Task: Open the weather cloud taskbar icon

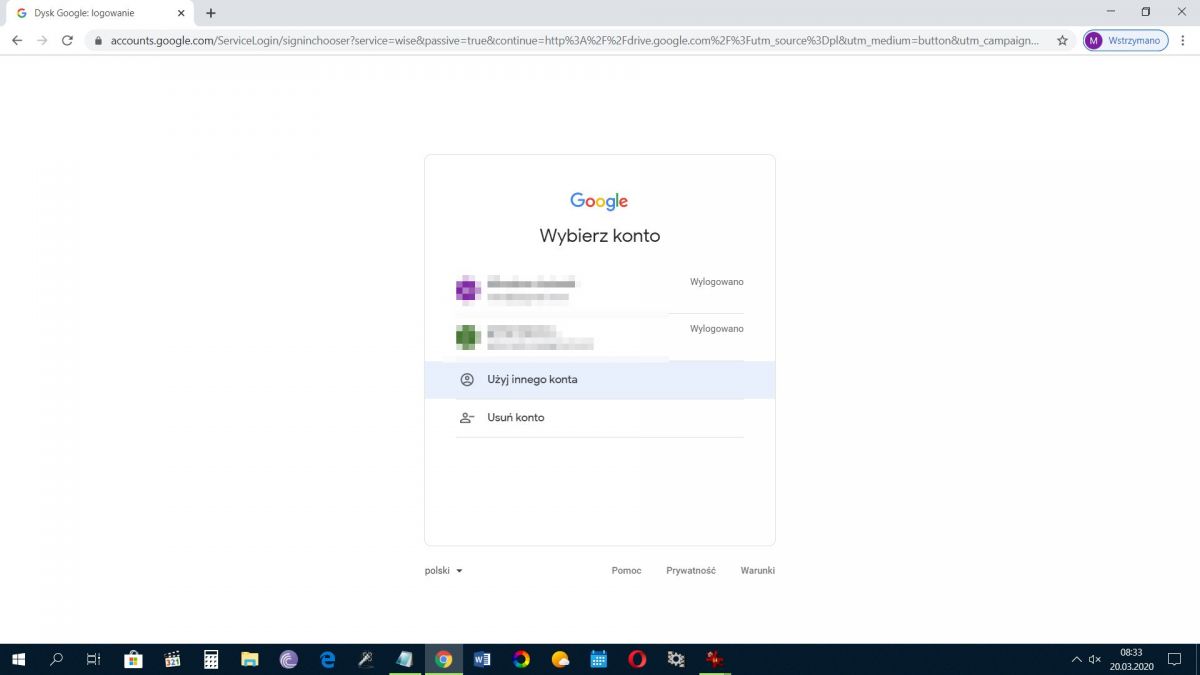Action: [560, 659]
